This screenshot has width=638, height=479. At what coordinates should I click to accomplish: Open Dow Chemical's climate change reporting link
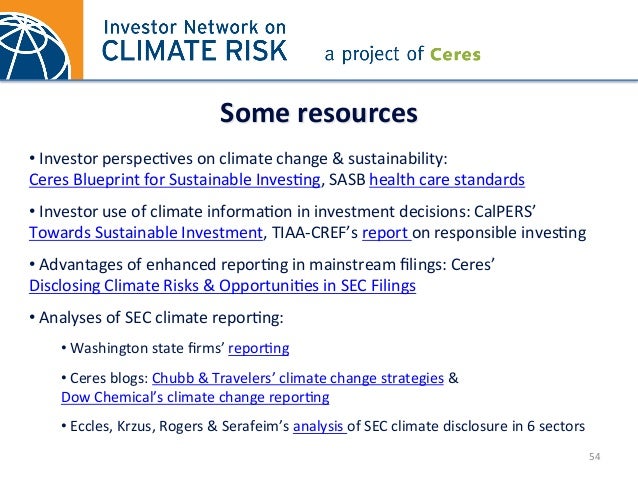(x=194, y=397)
